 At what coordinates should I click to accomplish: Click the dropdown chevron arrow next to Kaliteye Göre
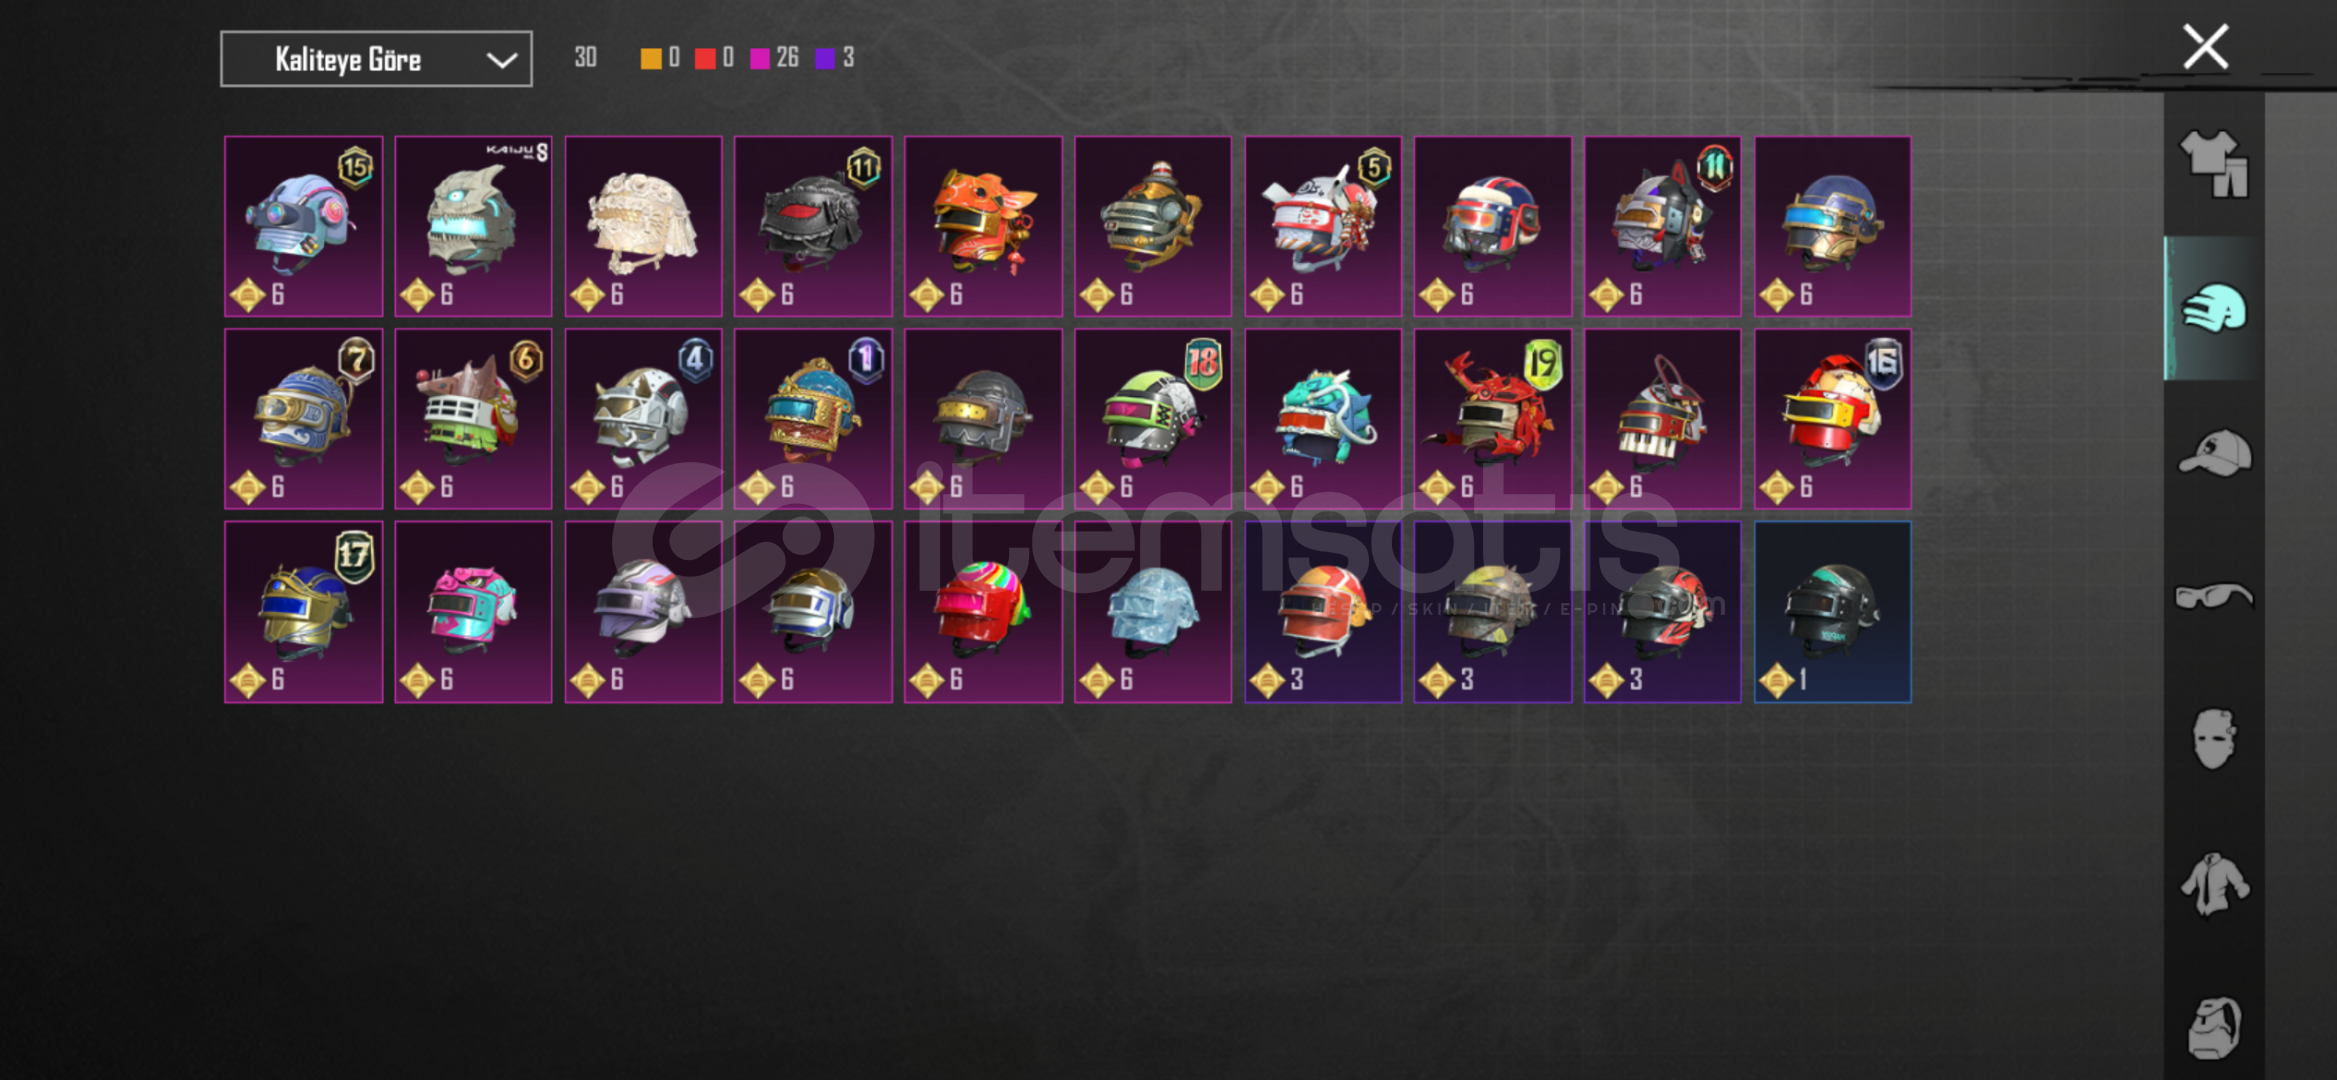tap(501, 60)
